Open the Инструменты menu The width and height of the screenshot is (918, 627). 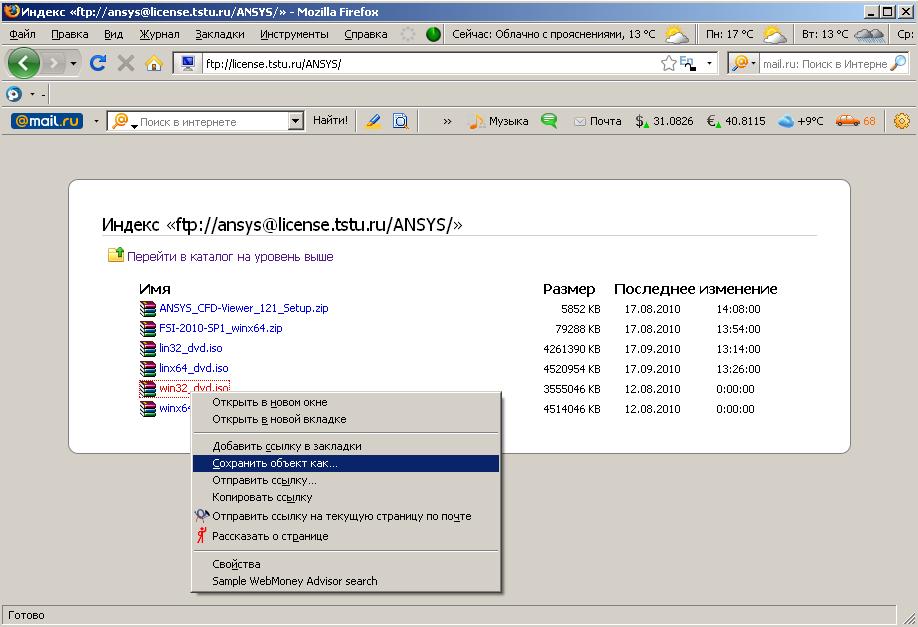coord(294,35)
